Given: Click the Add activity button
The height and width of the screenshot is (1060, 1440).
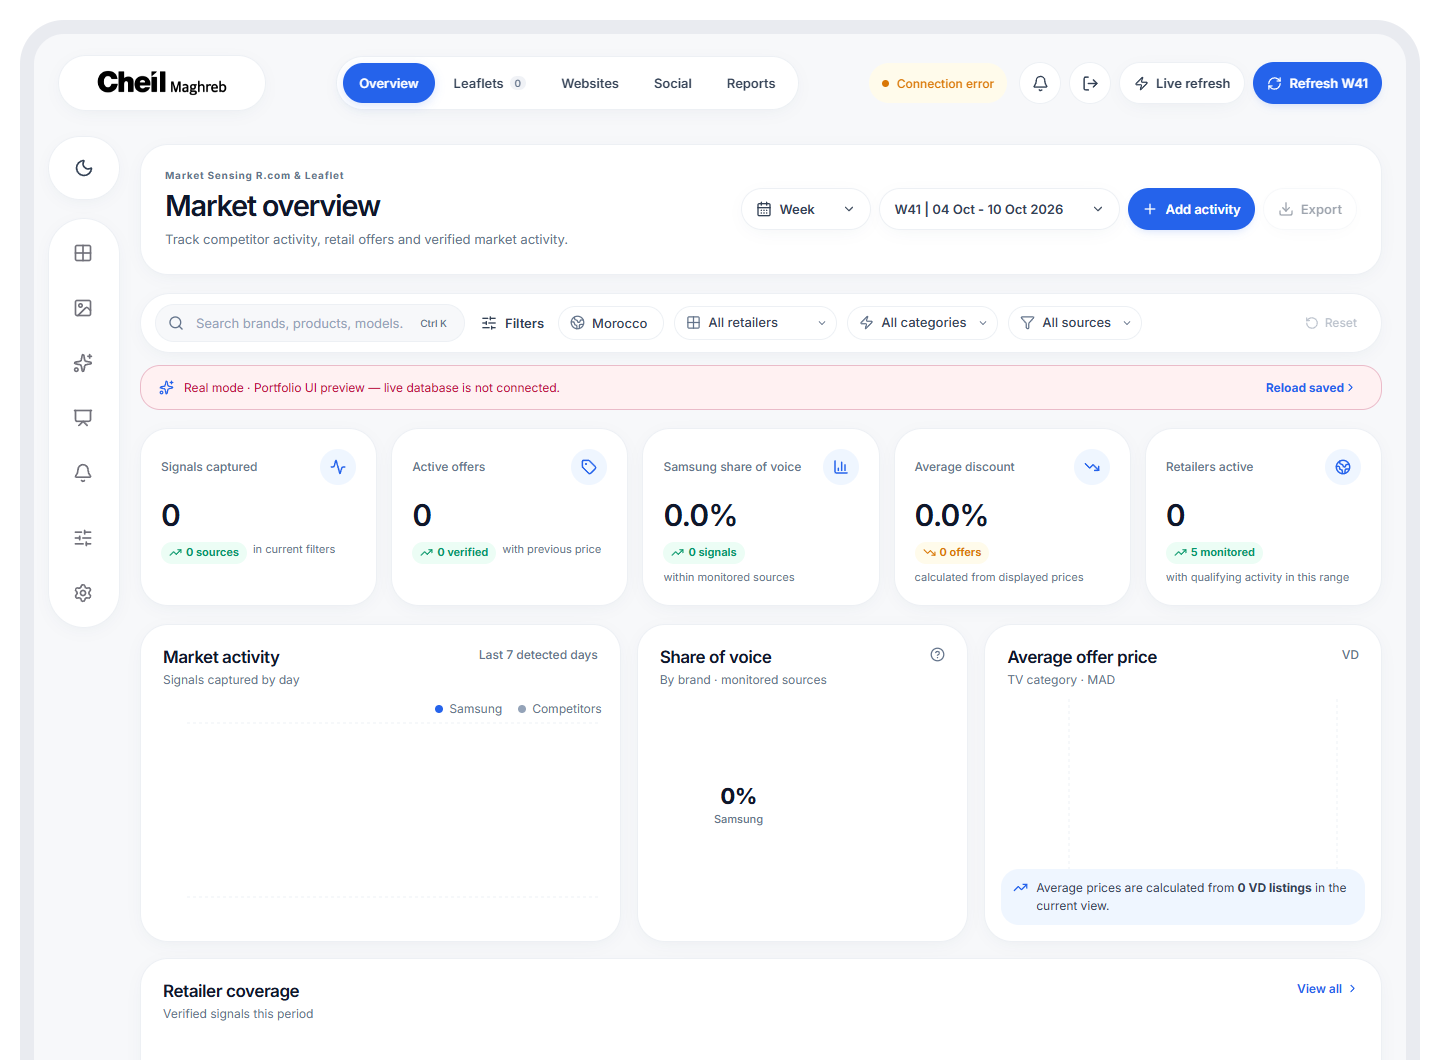Looking at the screenshot, I should click(1191, 209).
